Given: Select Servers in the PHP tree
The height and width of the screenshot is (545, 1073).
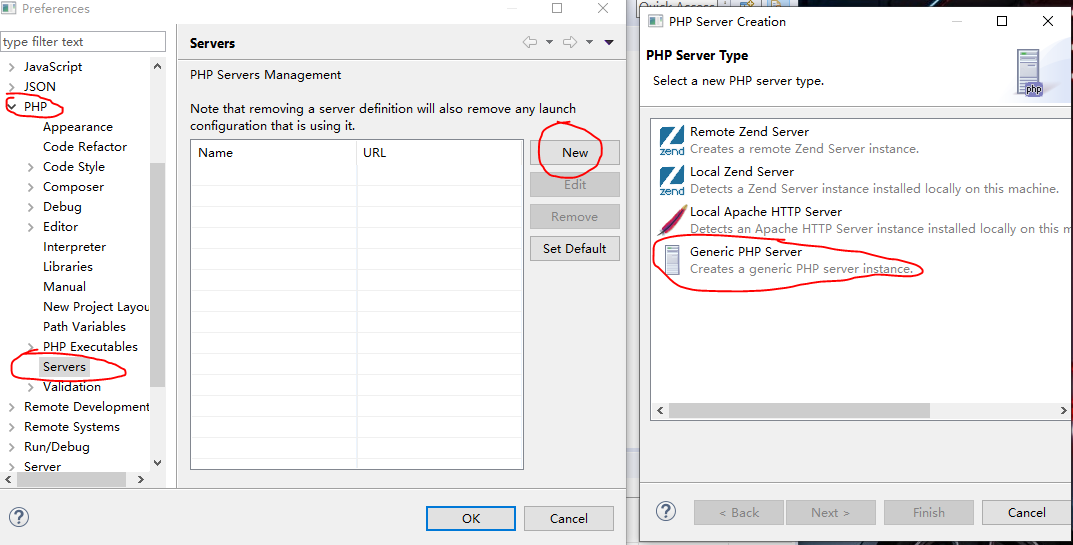Looking at the screenshot, I should pos(64,366).
